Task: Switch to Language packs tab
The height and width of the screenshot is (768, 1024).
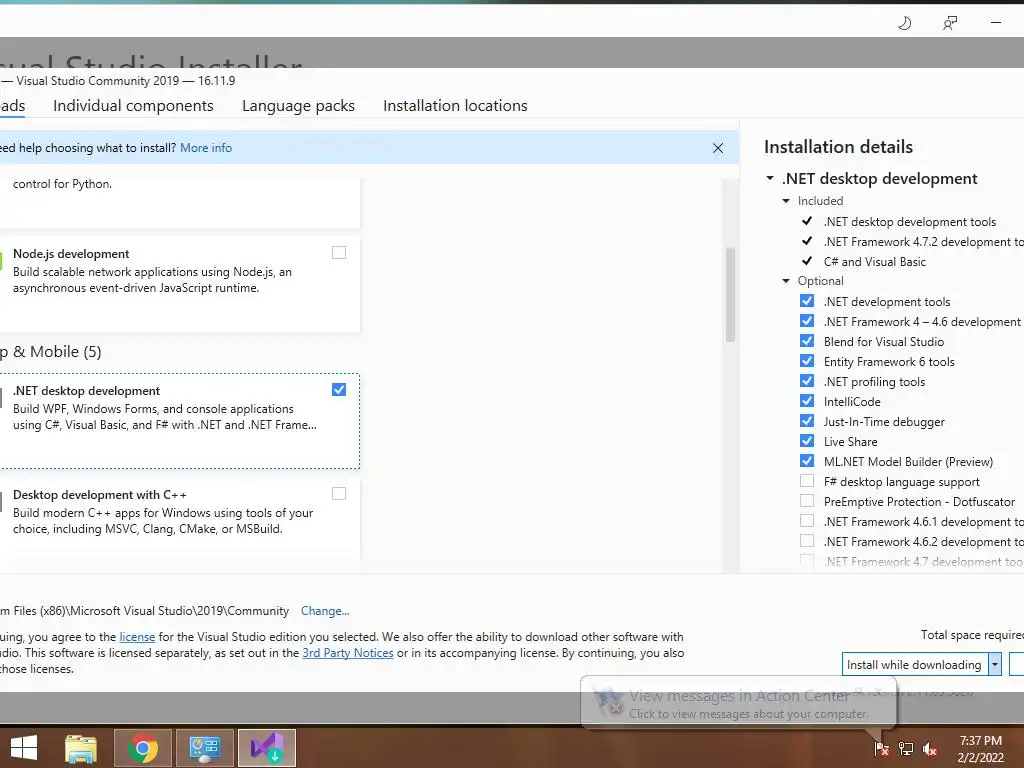Action: (x=298, y=106)
